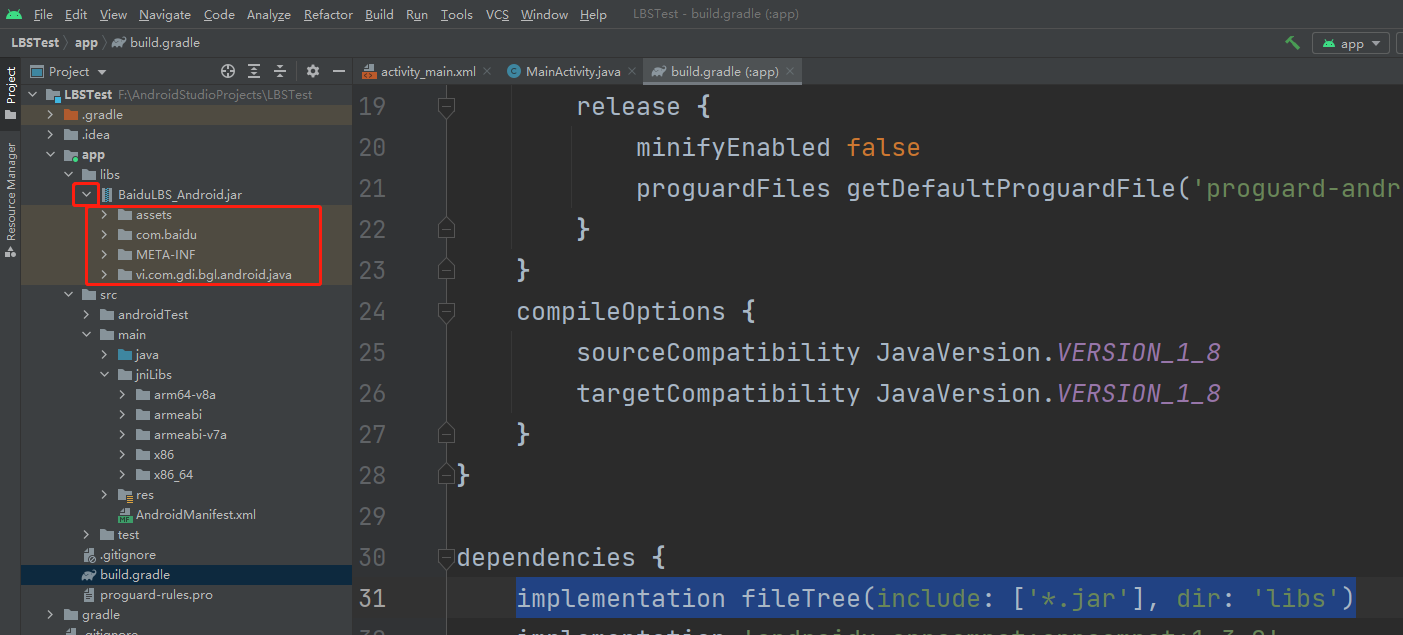Expand the META-INF folder chevron
The width and height of the screenshot is (1403, 635).
[x=105, y=254]
